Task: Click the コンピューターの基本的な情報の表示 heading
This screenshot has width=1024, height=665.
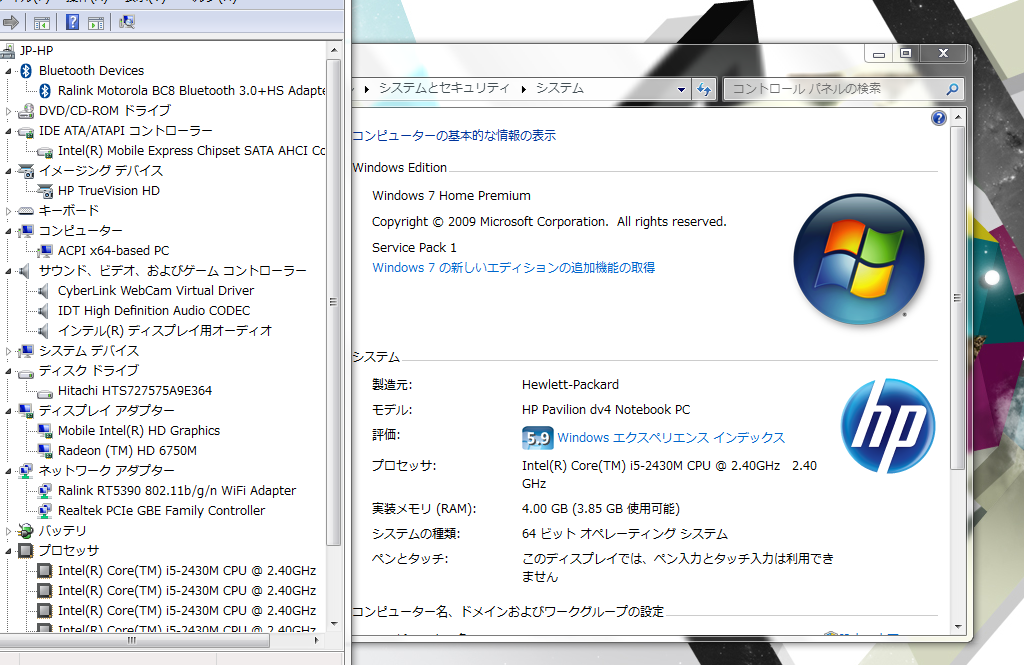Action: (x=454, y=136)
